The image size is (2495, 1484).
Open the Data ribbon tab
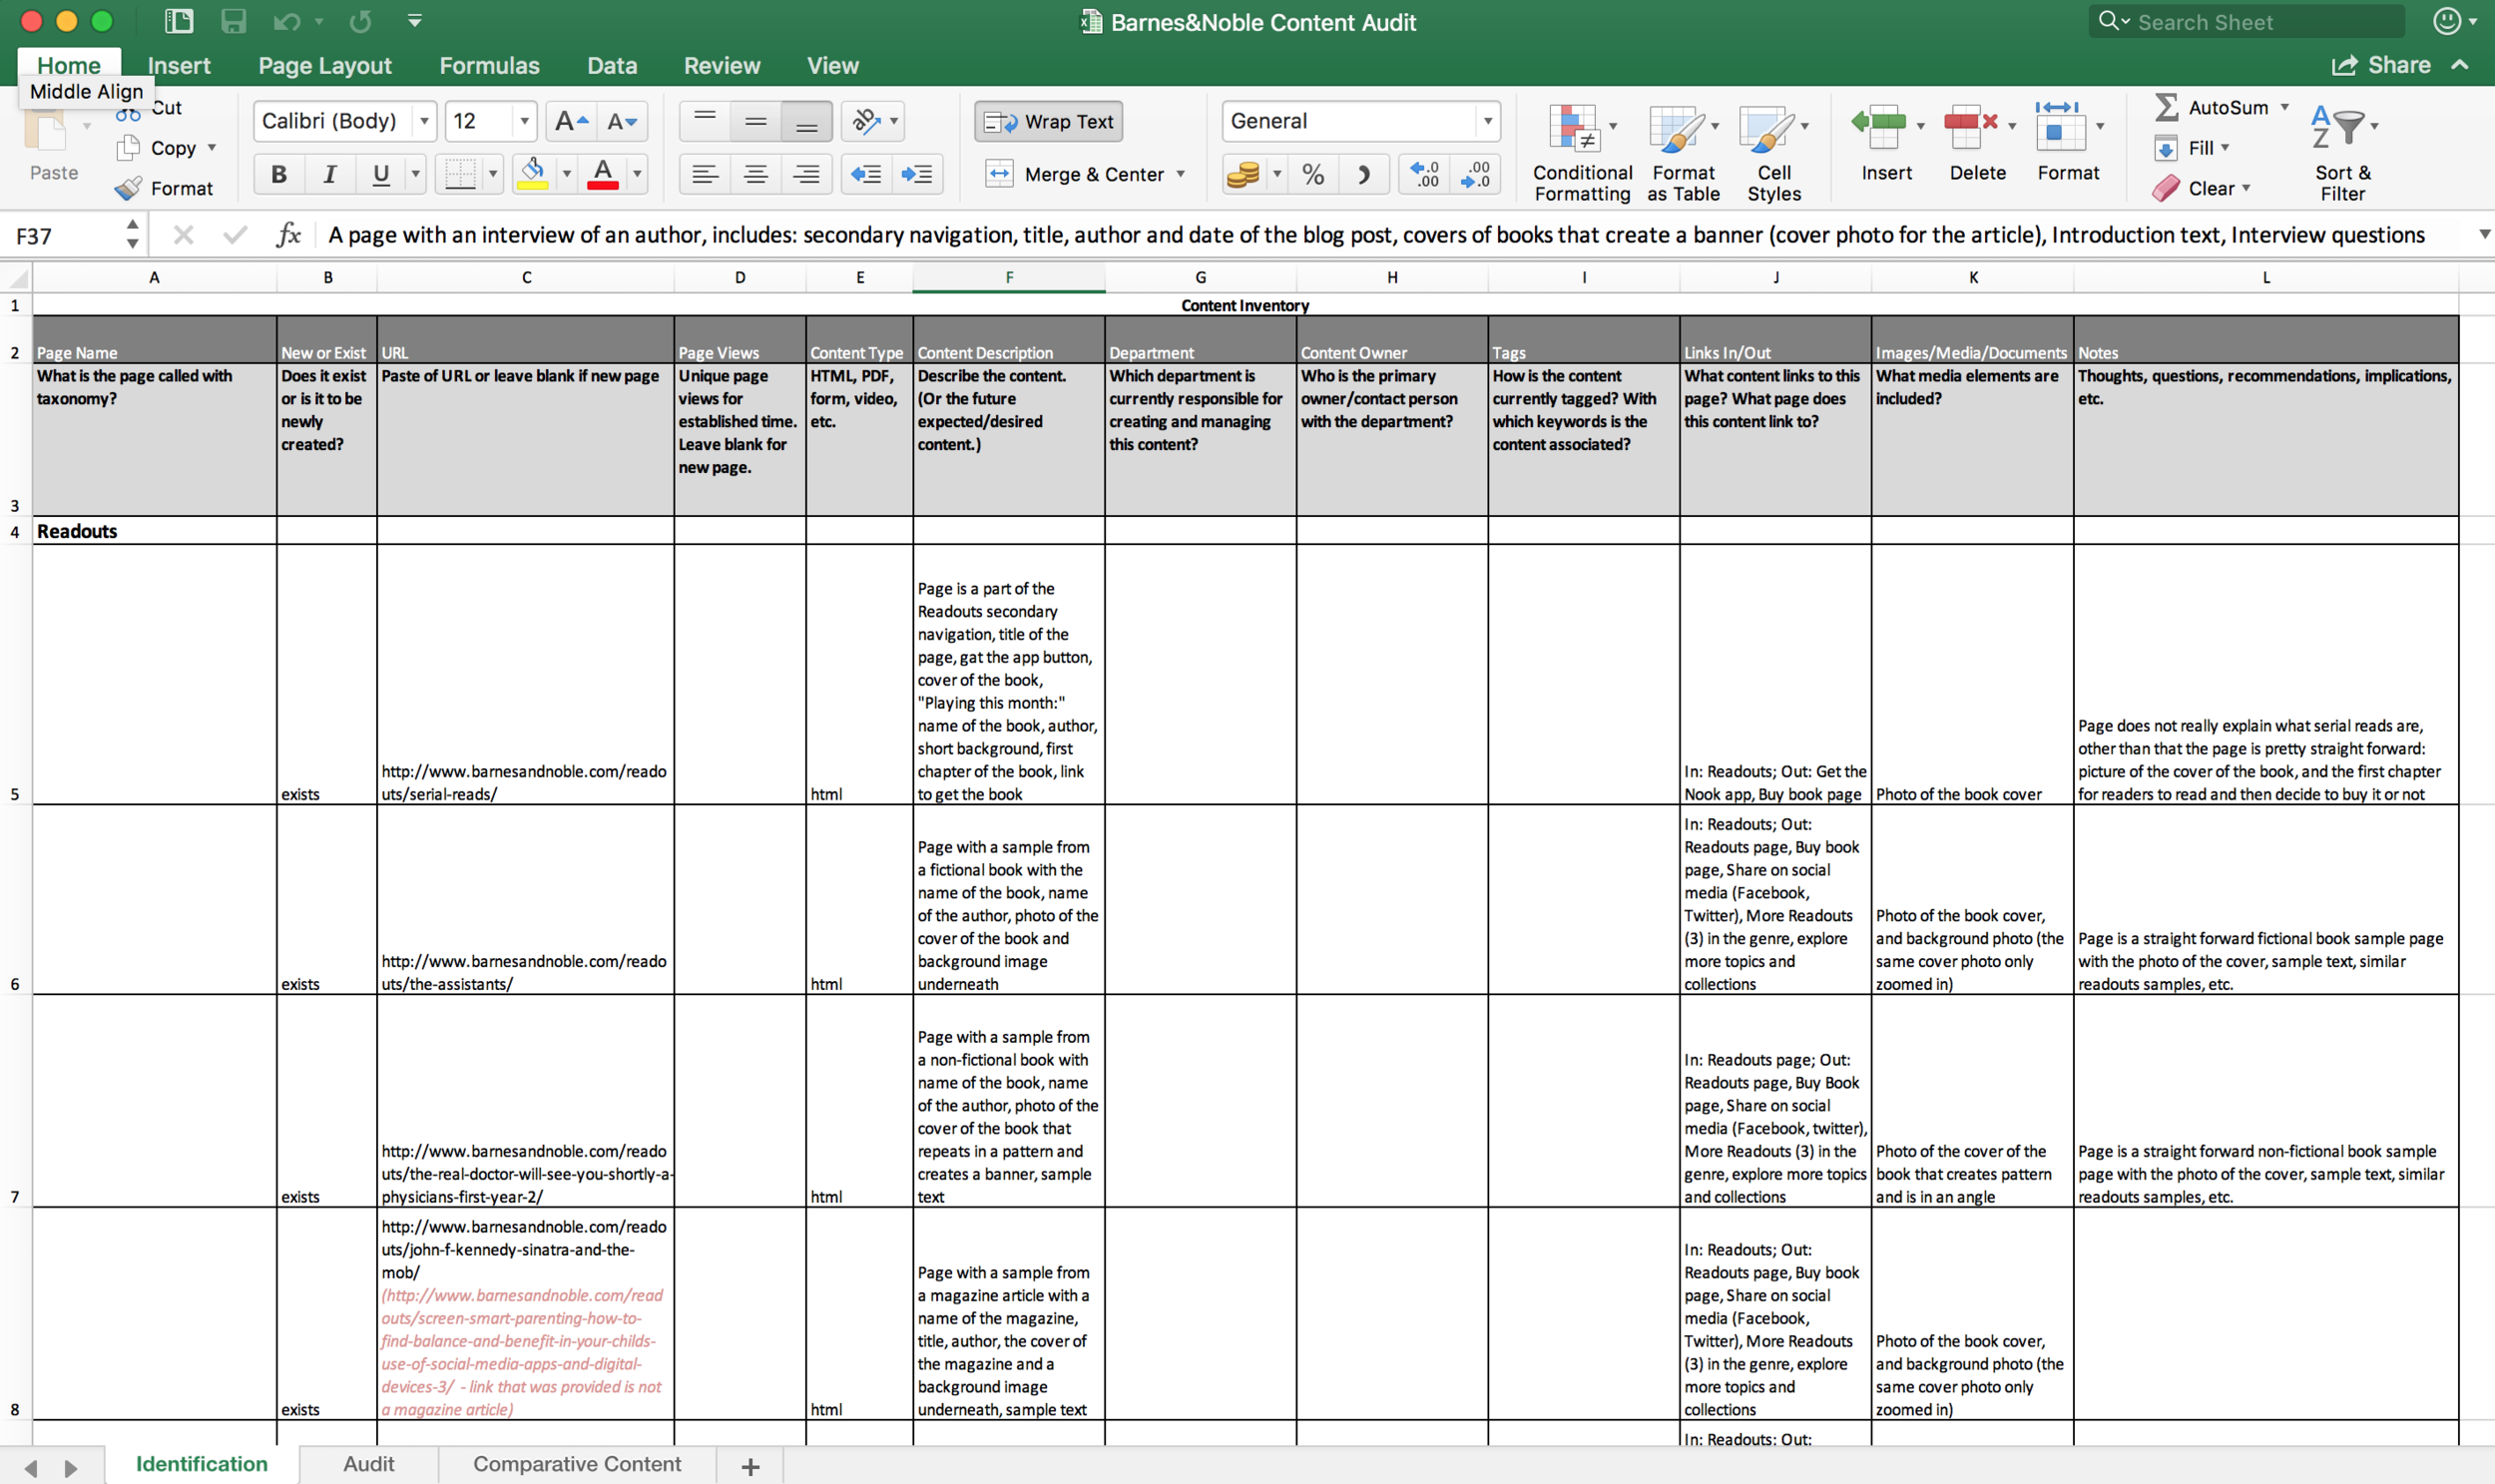612,65
